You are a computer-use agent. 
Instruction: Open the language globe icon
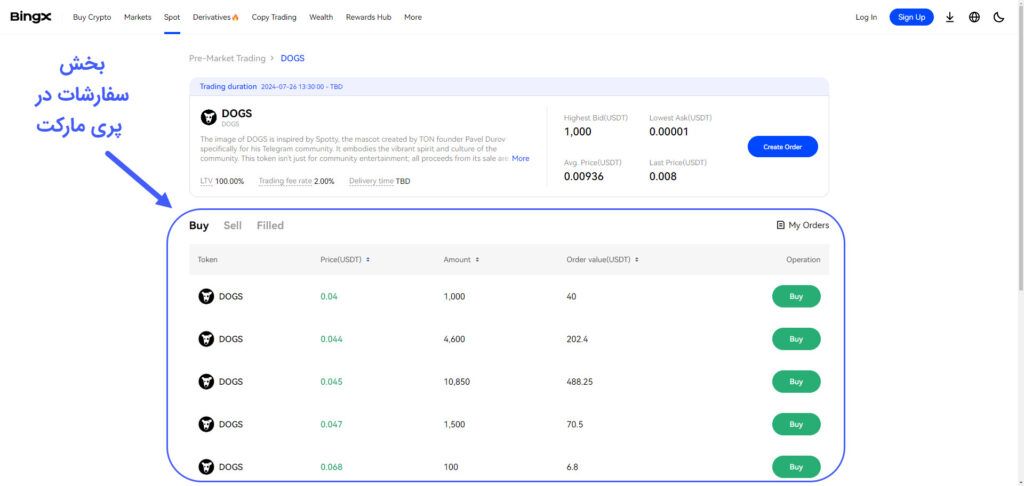tap(974, 17)
